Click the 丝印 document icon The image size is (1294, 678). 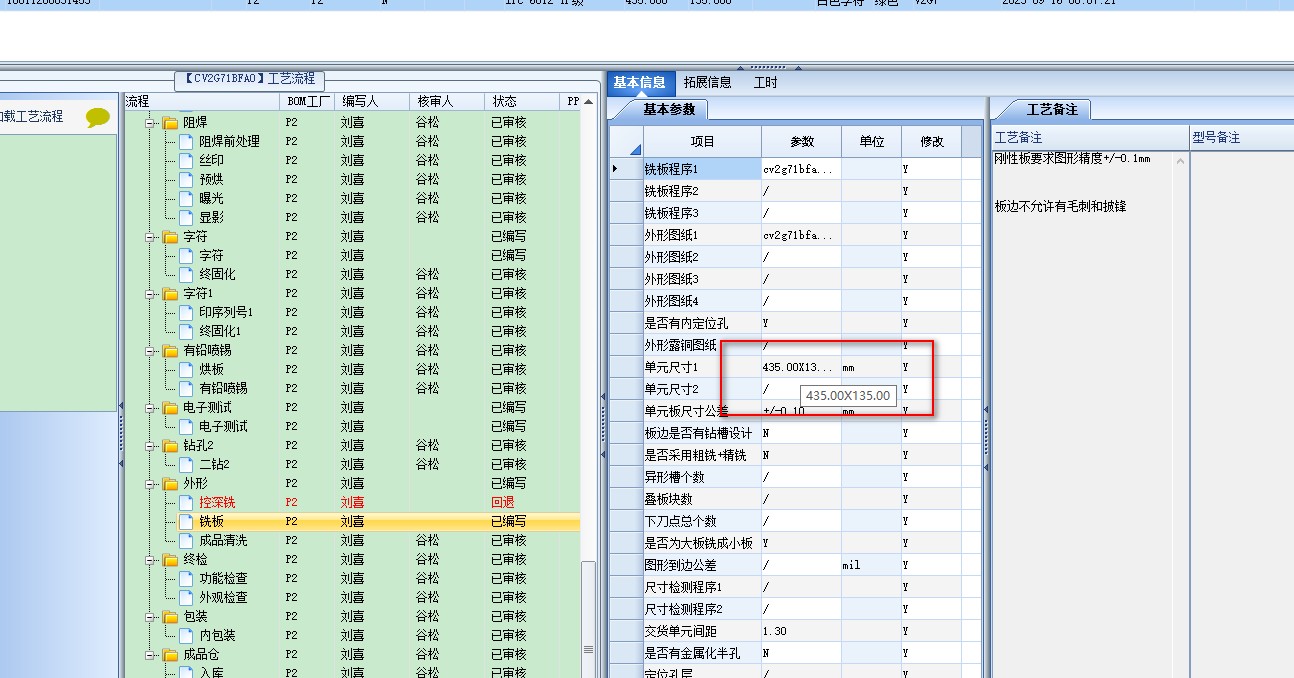tap(186, 161)
